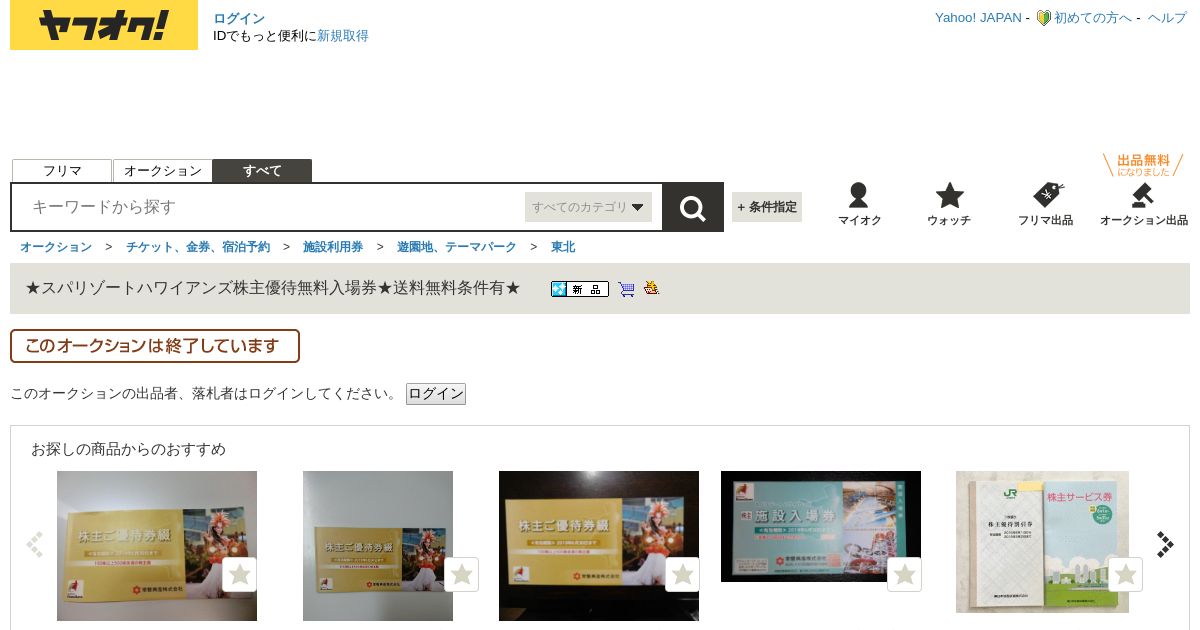Viewport: 1200px width, 630px height.
Task: Go to 東北 breadcrumb
Action: pos(563,247)
